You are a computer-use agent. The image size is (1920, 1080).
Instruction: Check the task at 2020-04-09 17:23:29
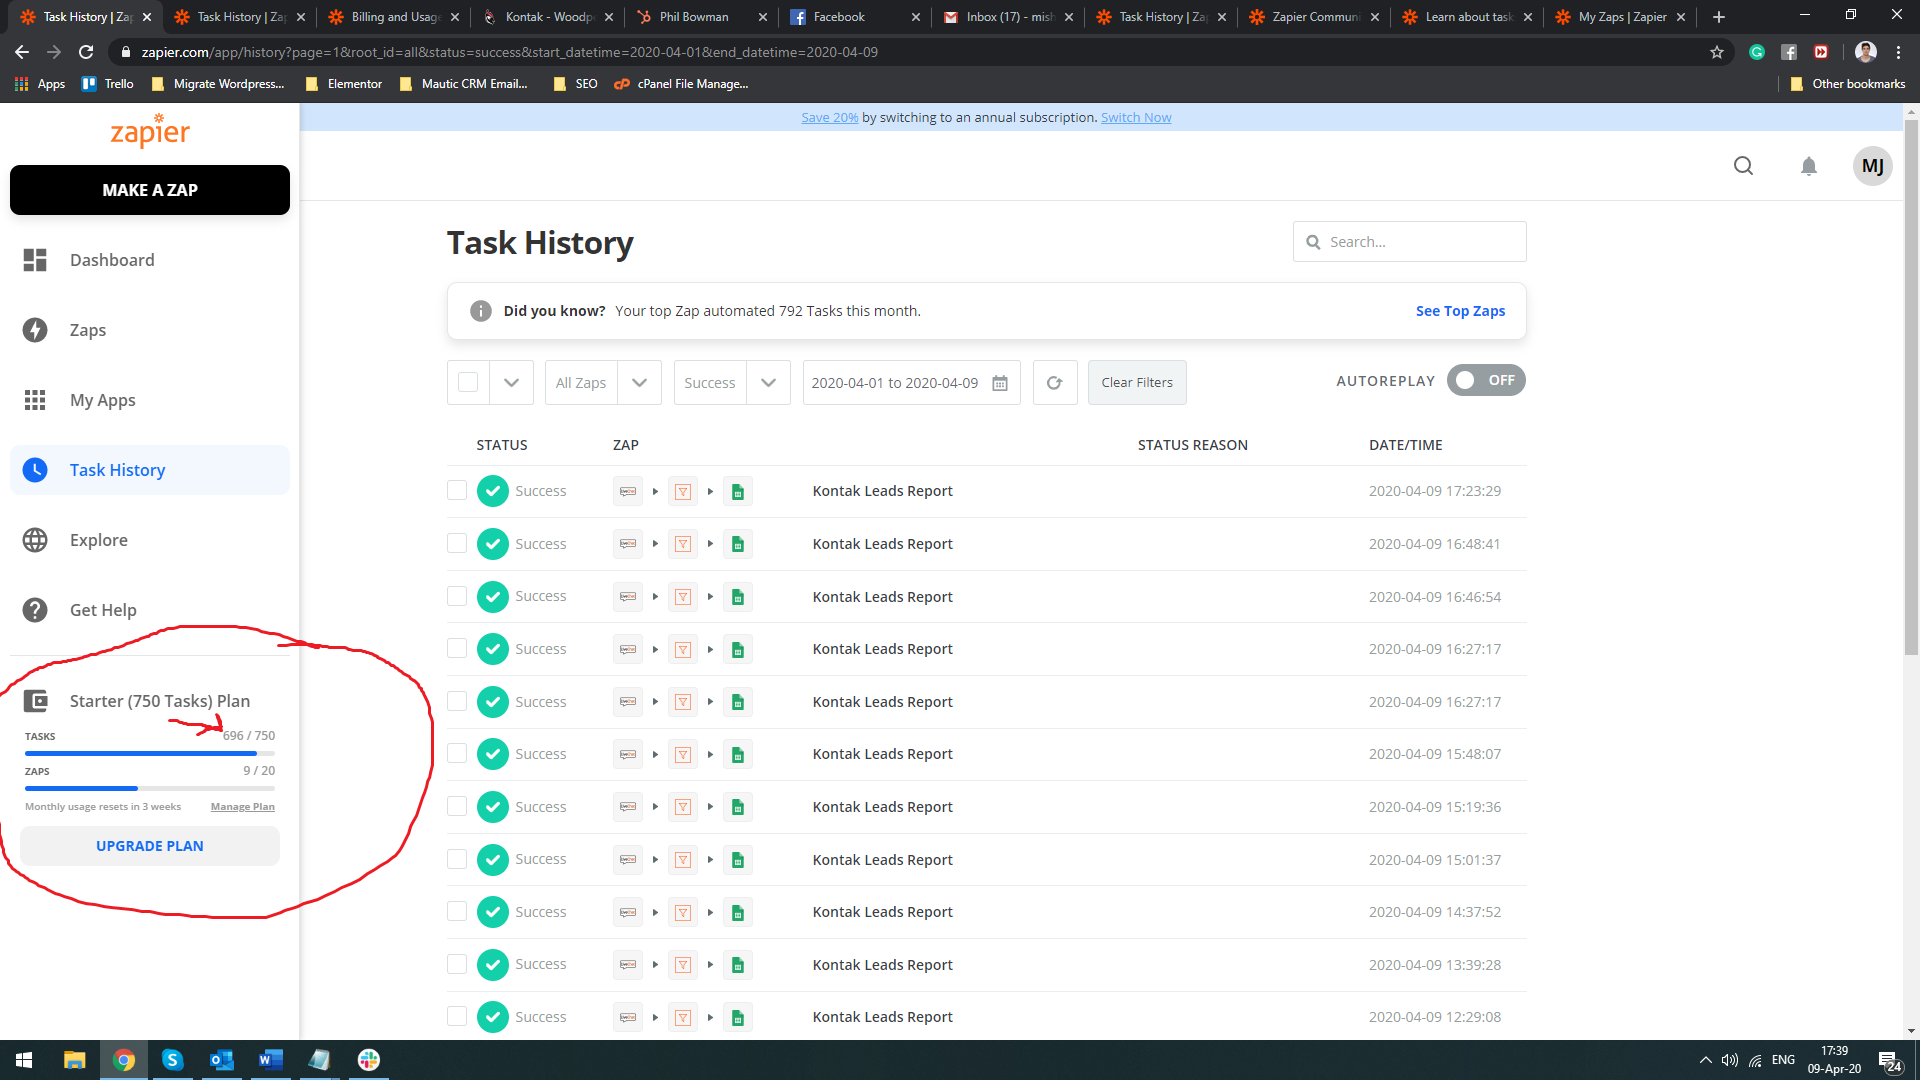click(457, 490)
